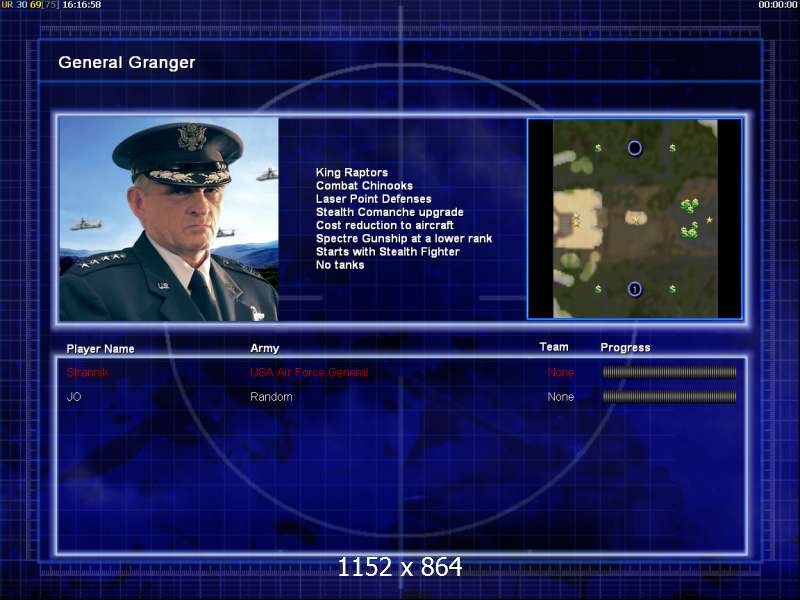Screen dimensions: 800x600
Task: Click the Player Name column header
Action: tap(101, 349)
